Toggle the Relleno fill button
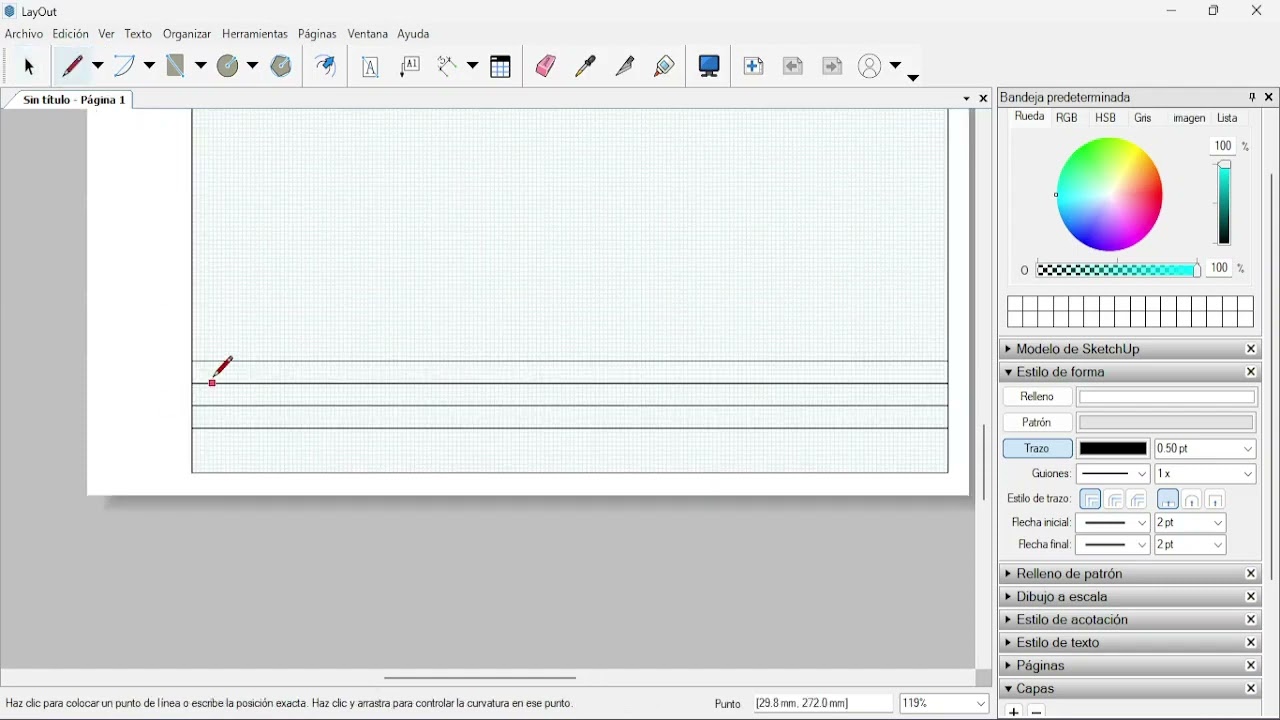The width and height of the screenshot is (1280, 720). 1038,397
